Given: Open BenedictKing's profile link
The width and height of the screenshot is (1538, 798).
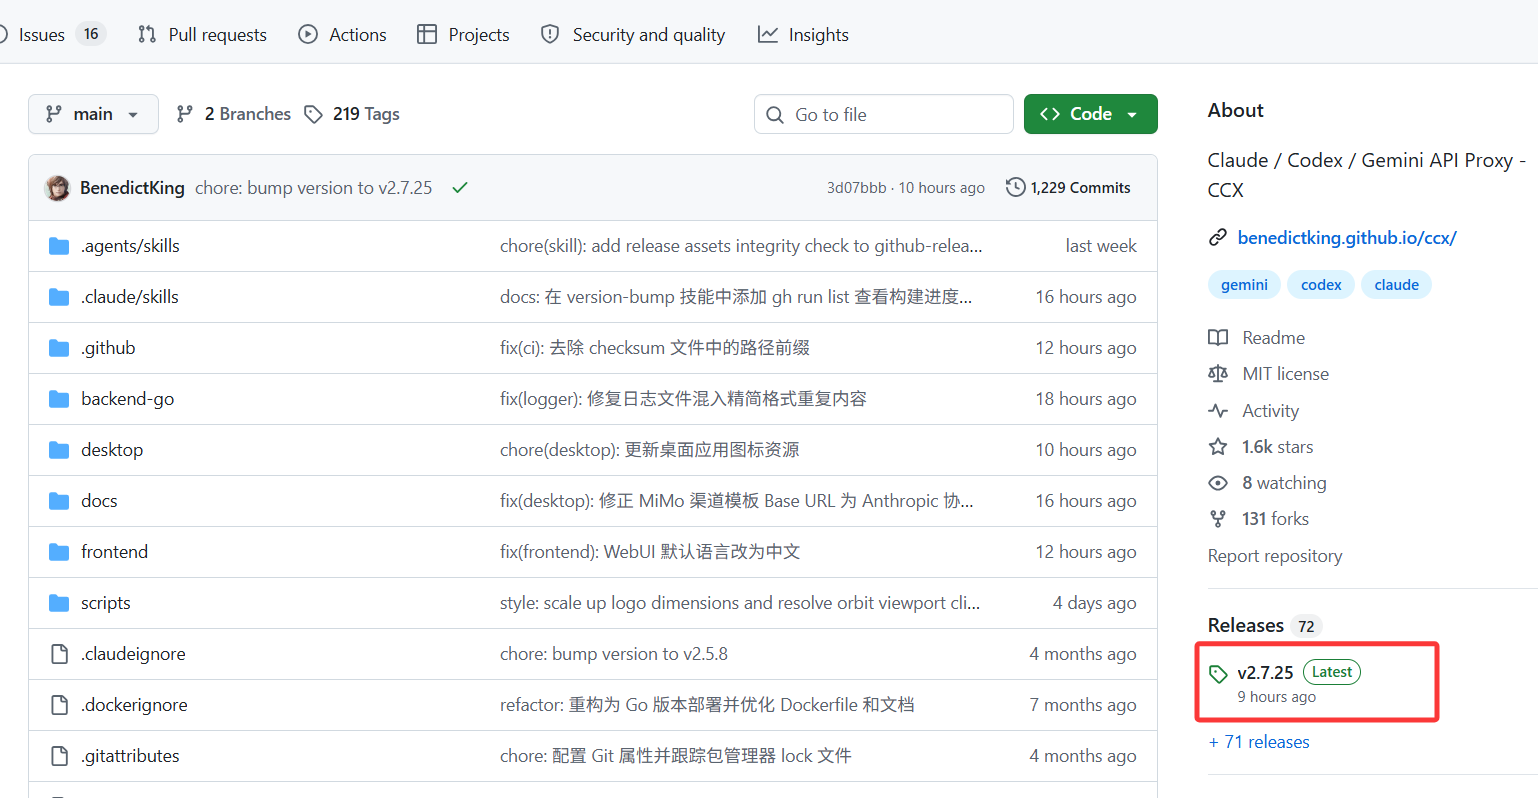Looking at the screenshot, I should [x=132, y=188].
